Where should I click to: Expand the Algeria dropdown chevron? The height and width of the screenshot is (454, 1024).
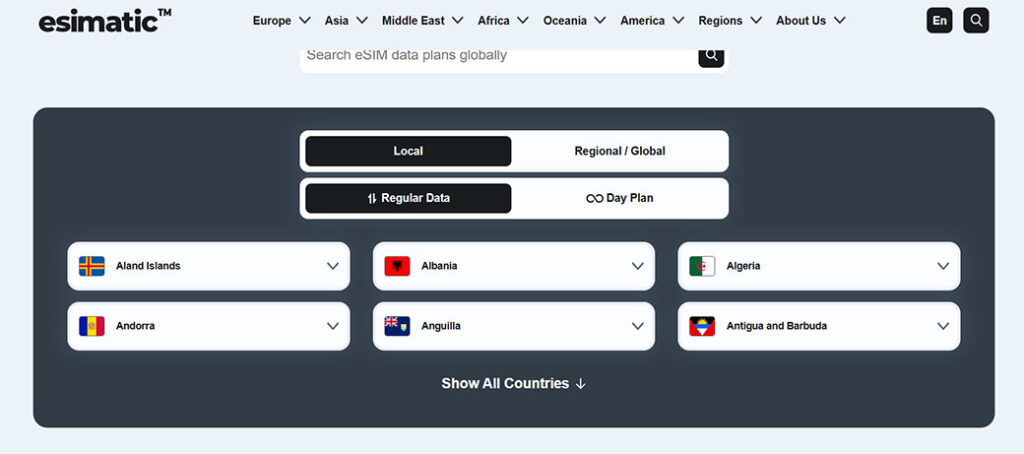click(942, 266)
